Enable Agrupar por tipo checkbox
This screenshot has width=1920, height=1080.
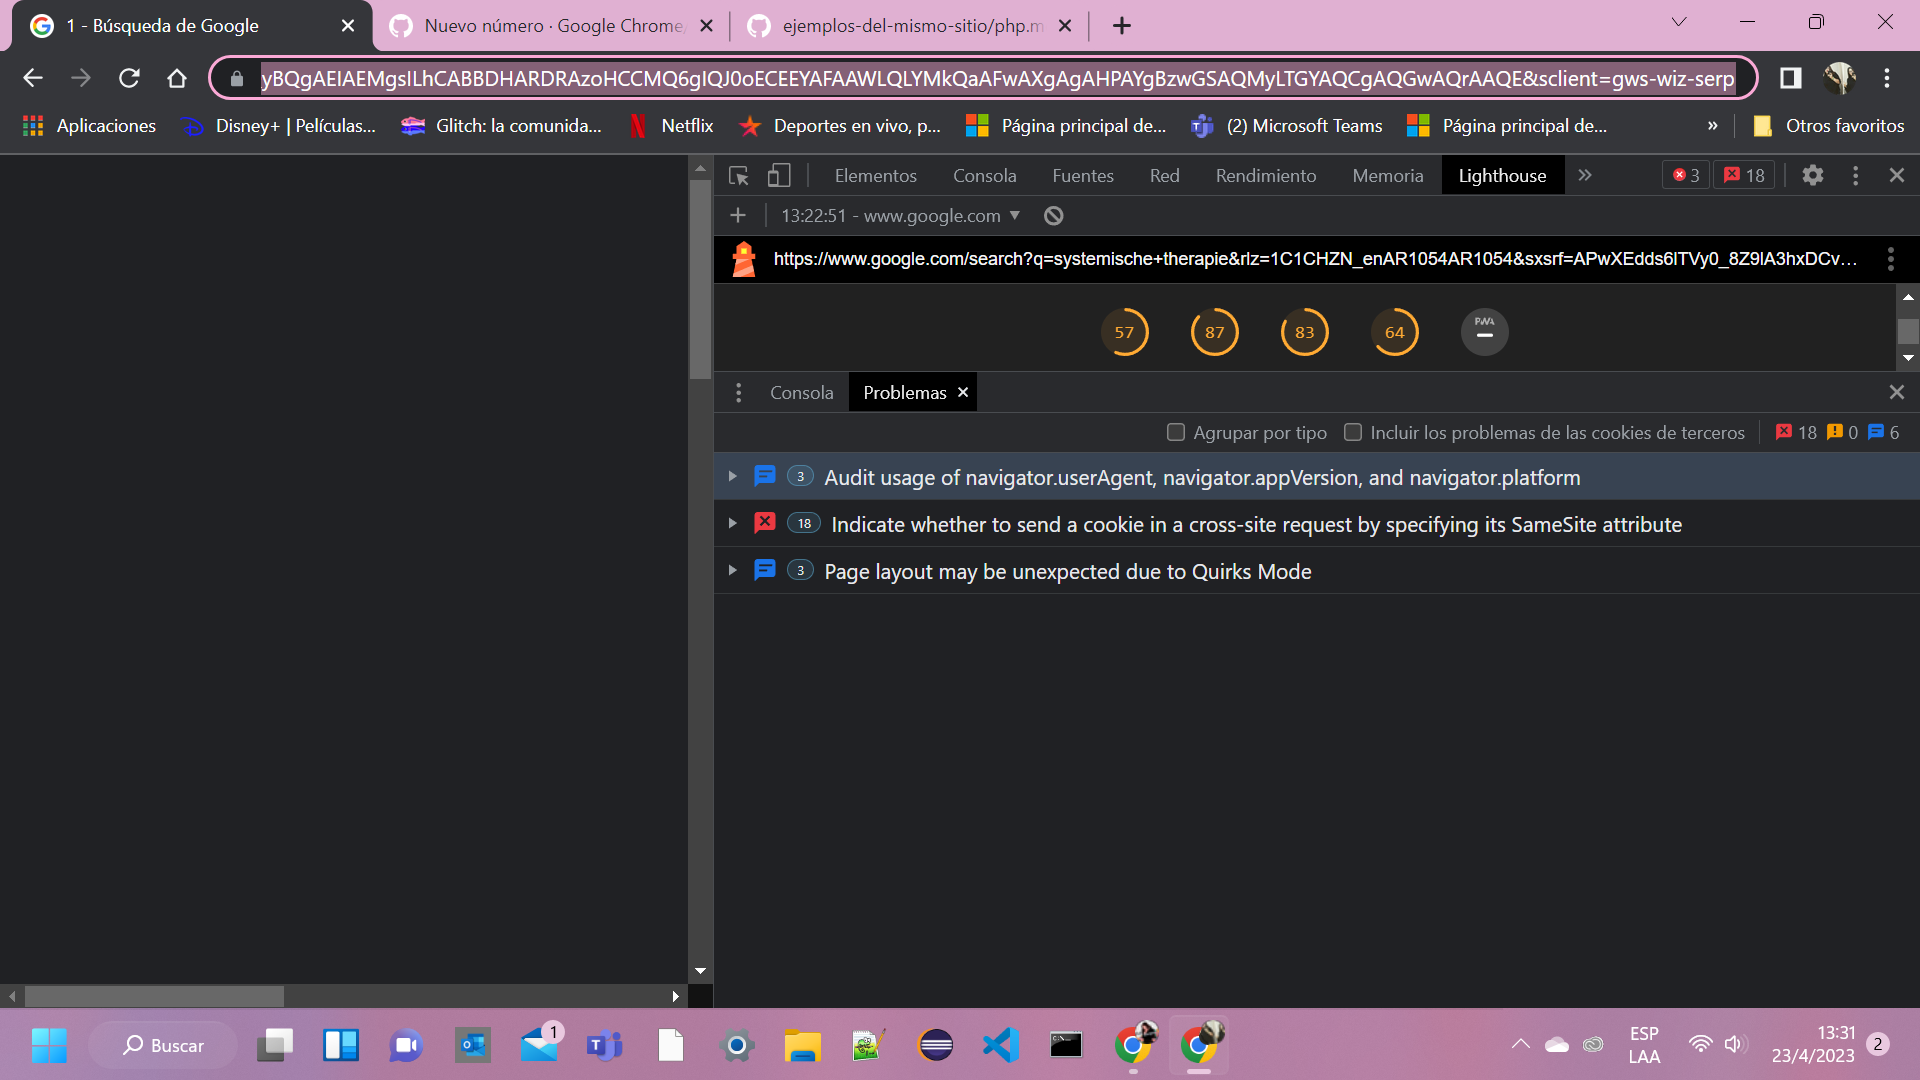click(1176, 432)
